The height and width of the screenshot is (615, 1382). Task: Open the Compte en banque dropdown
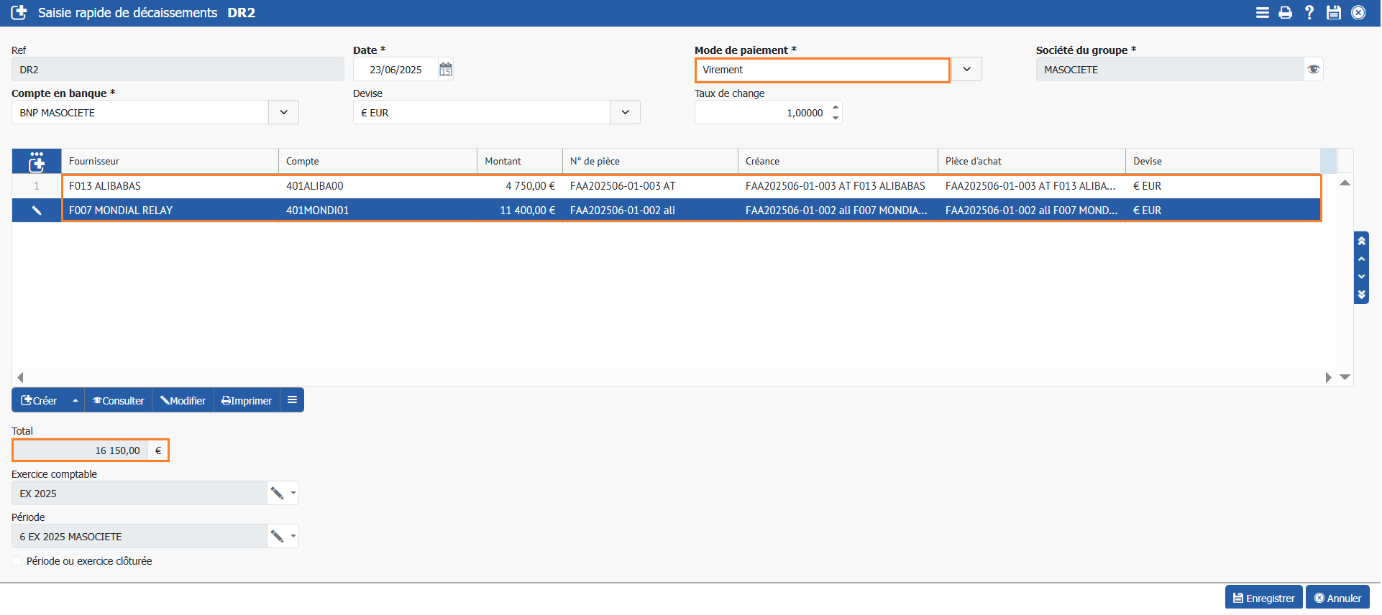283,113
